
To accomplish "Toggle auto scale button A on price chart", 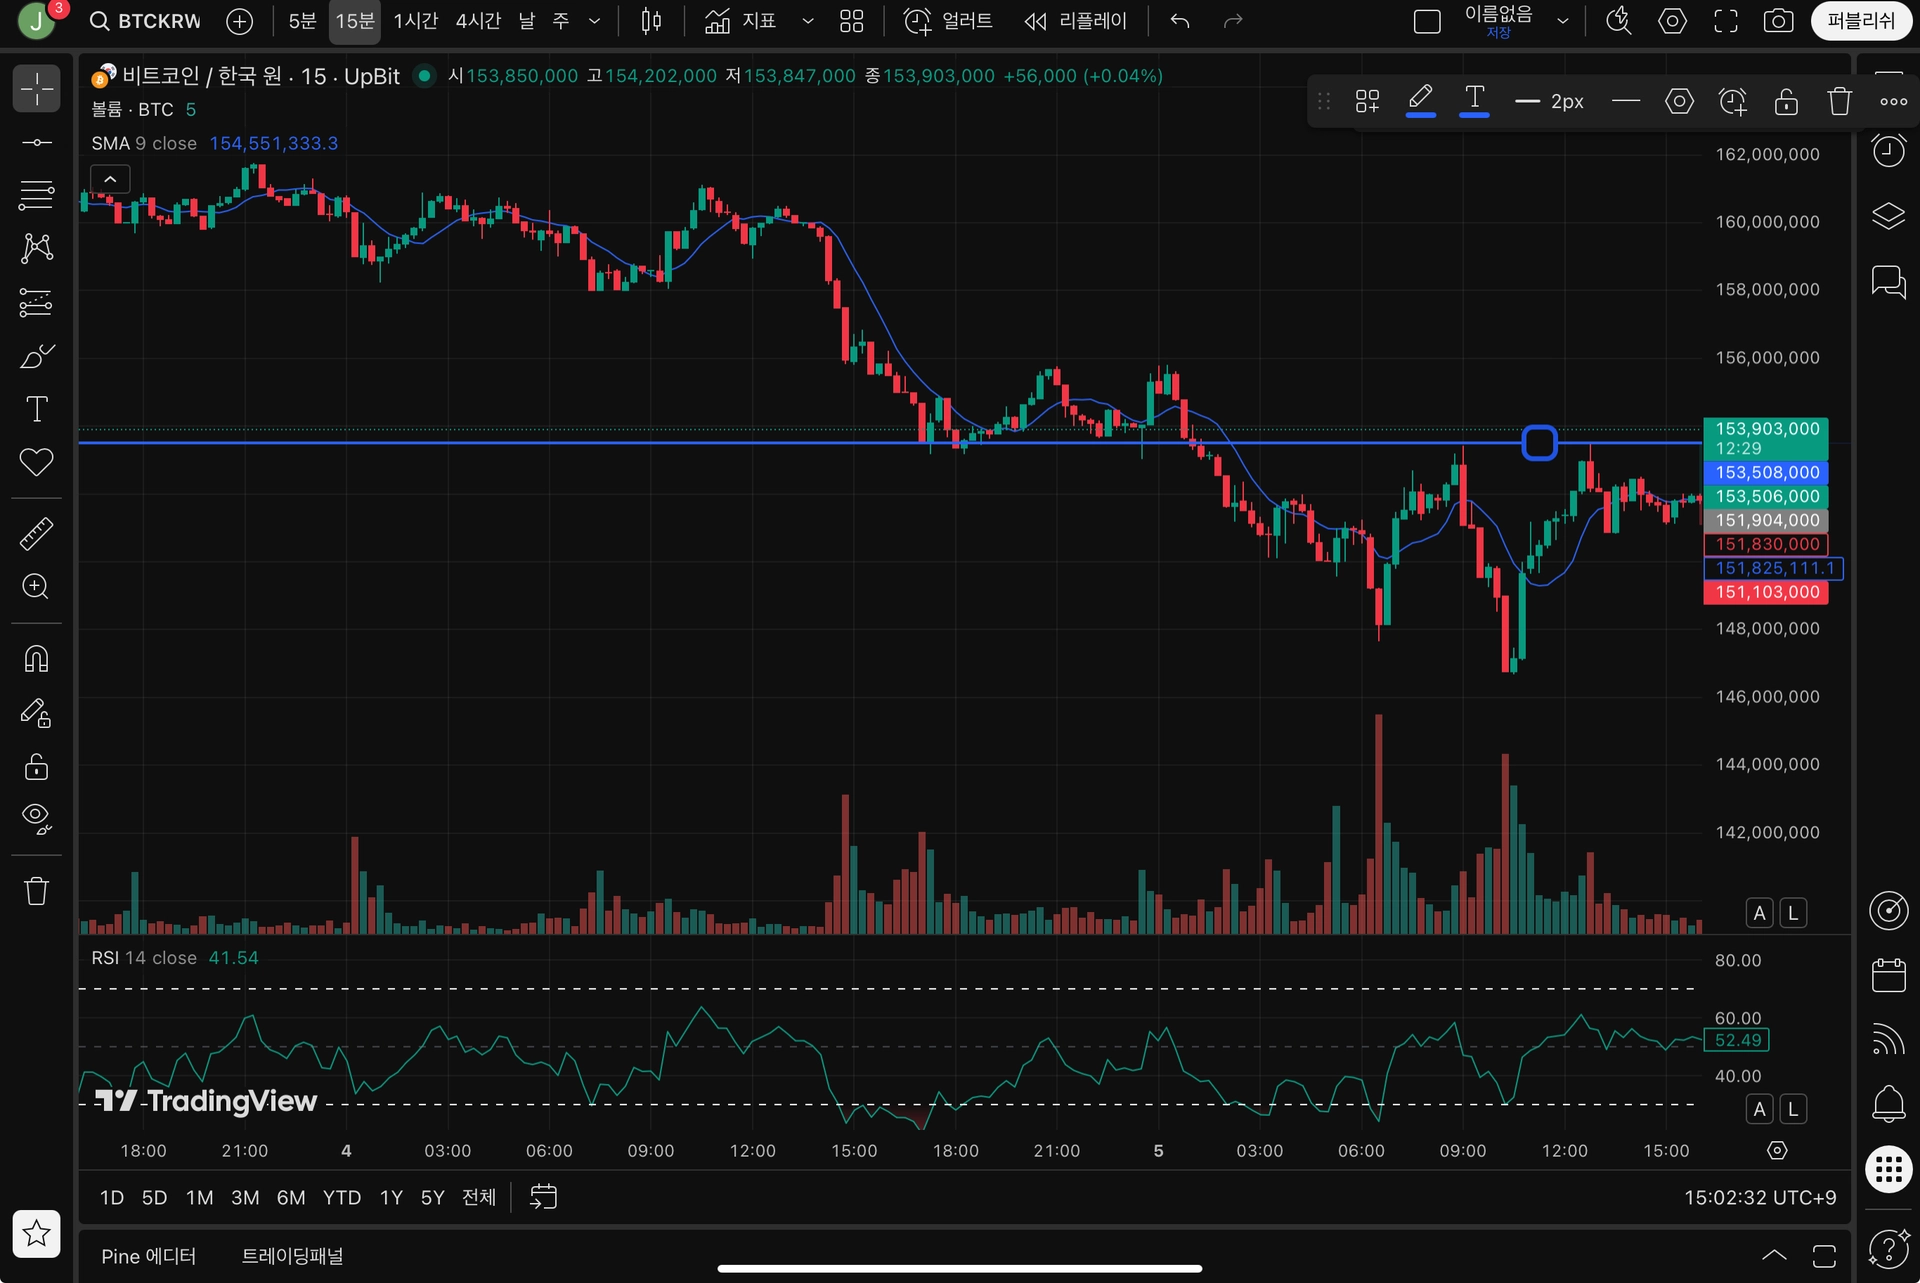I will 1759,912.
